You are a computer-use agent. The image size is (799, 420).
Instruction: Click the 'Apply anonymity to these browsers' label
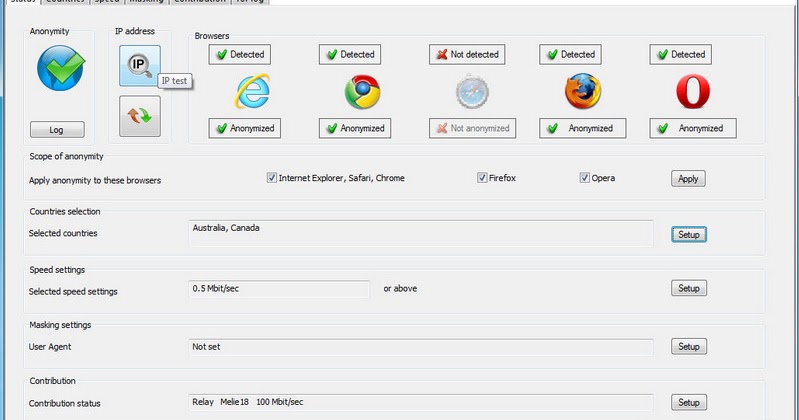[x=95, y=180]
